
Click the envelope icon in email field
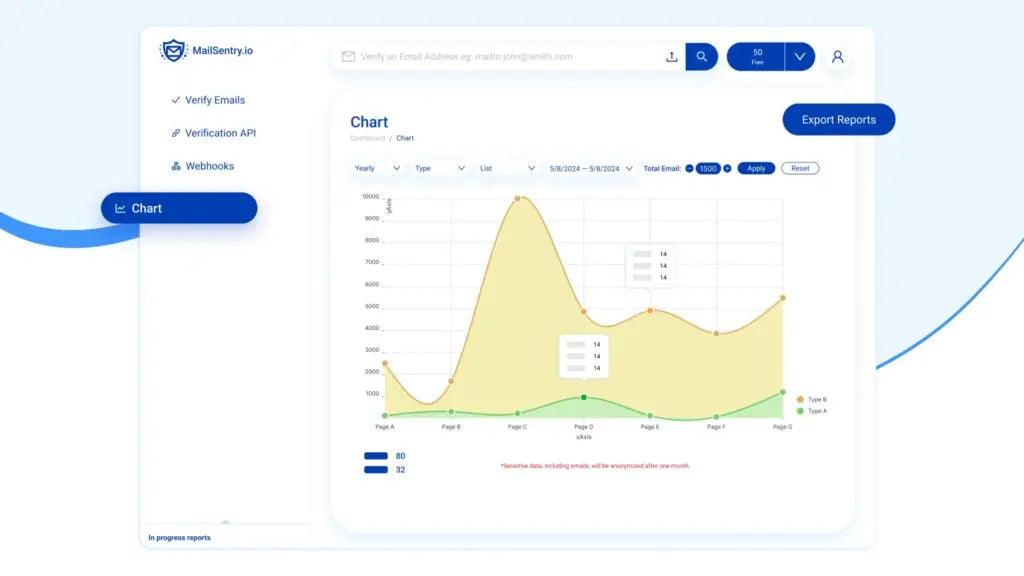pyautogui.click(x=348, y=57)
